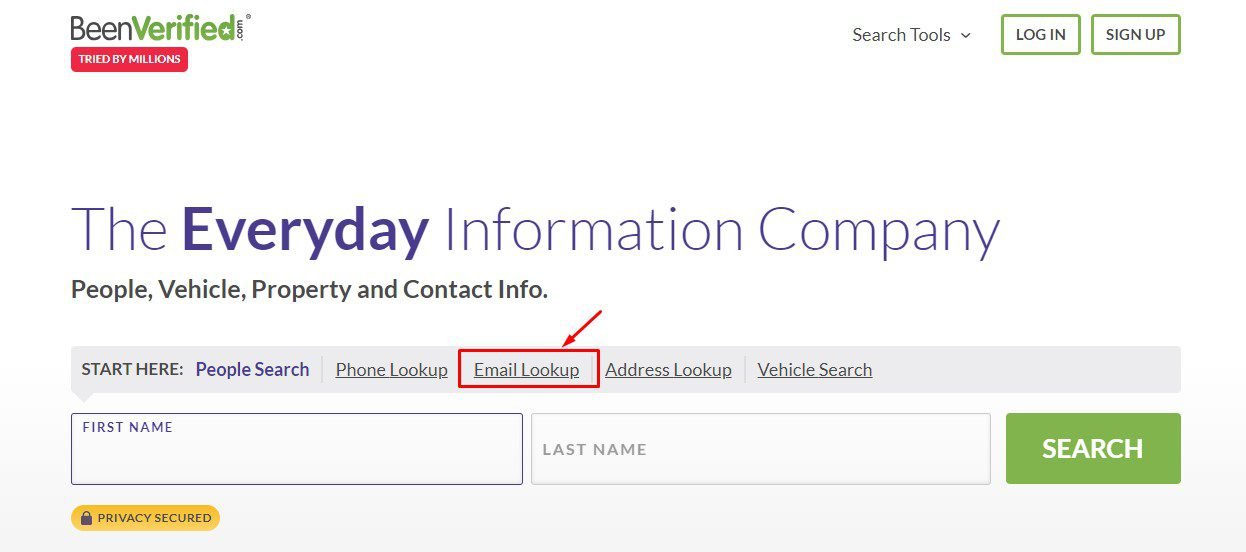1246x552 pixels.
Task: Hit the green SEARCH button
Action: tap(1092, 448)
